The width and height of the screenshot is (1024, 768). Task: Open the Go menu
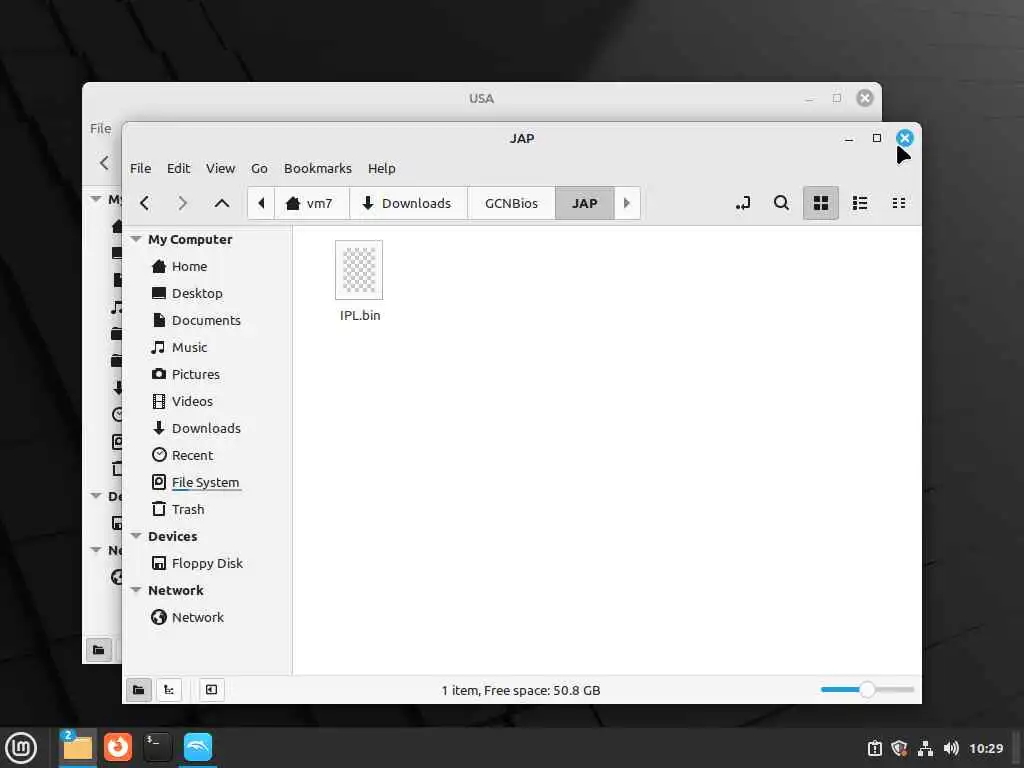point(259,168)
